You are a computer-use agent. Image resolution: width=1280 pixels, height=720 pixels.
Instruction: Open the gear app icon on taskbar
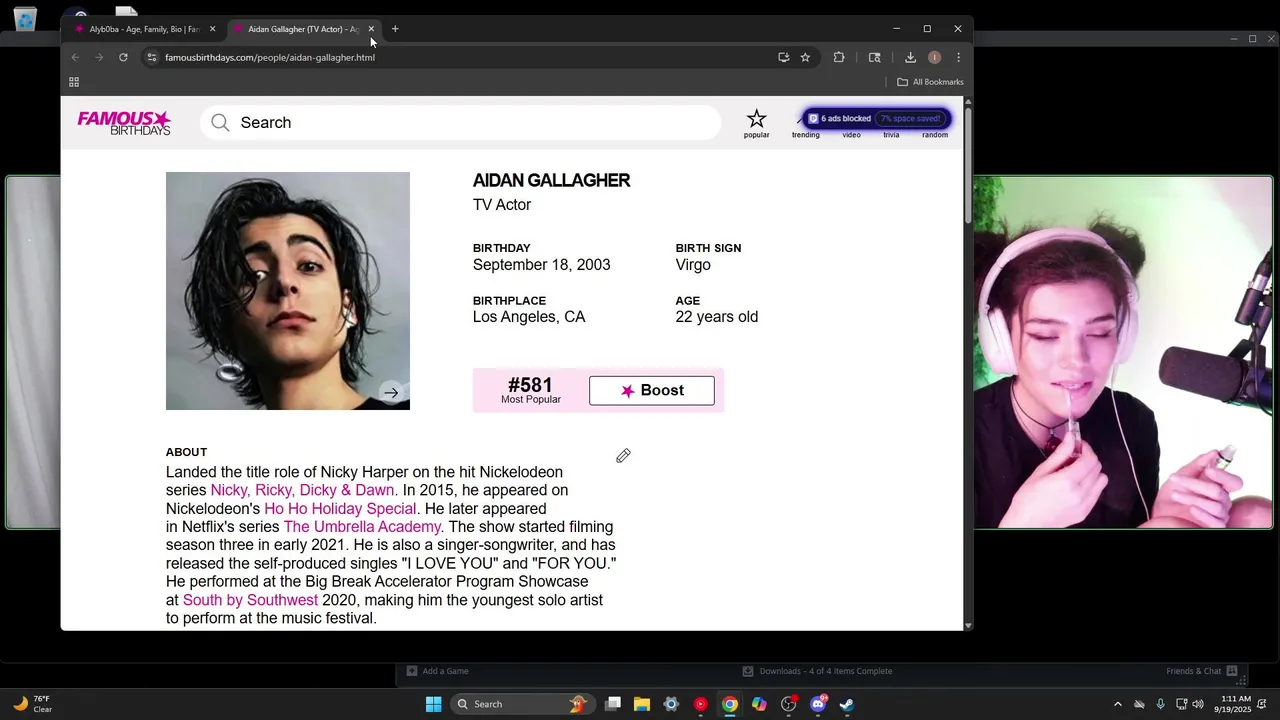tap(671, 704)
